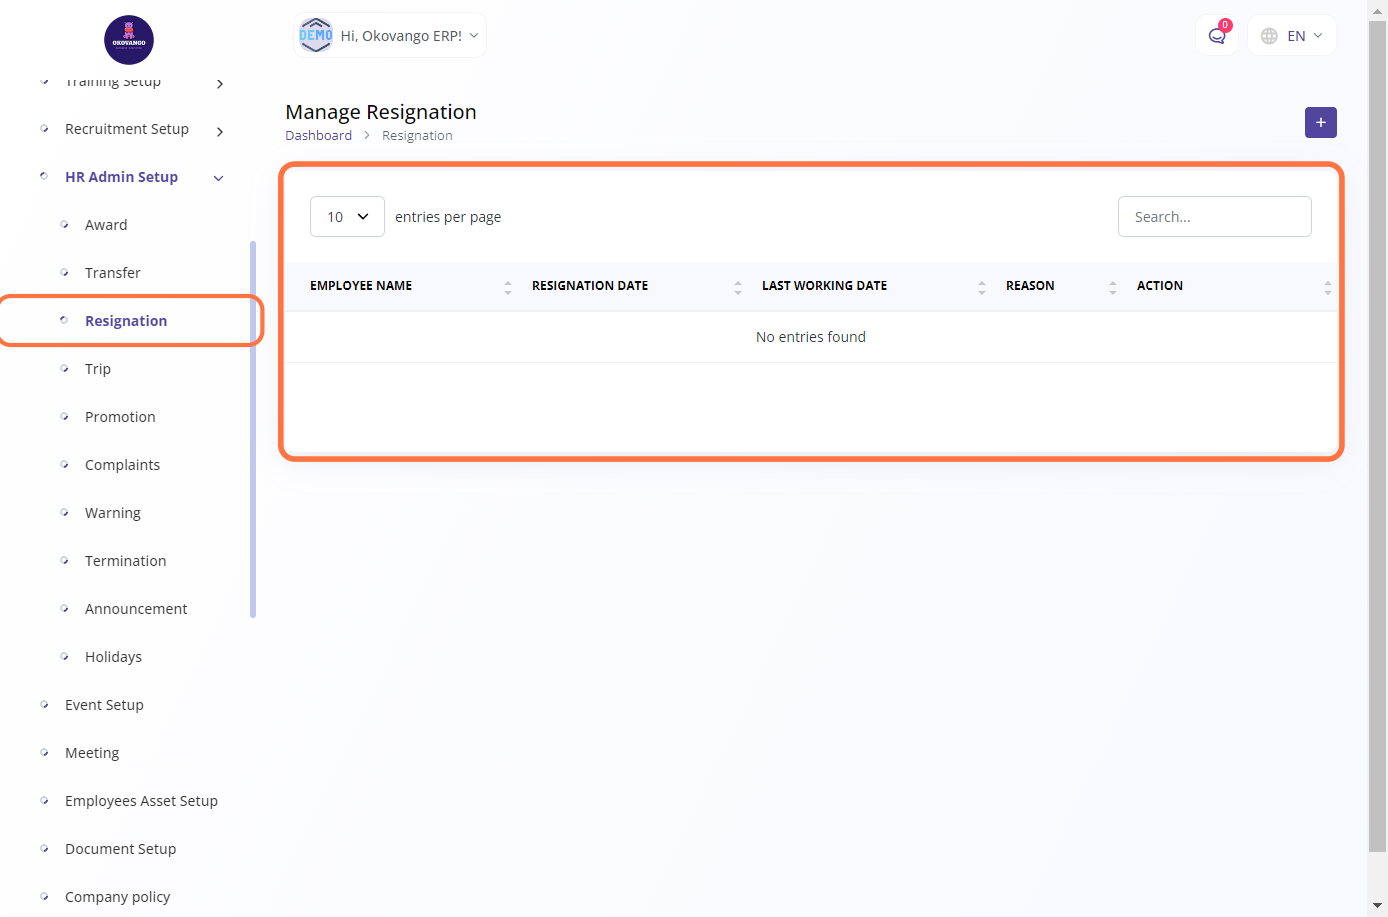This screenshot has width=1388, height=917.
Task: Open the chat messages notification icon
Action: click(1216, 36)
